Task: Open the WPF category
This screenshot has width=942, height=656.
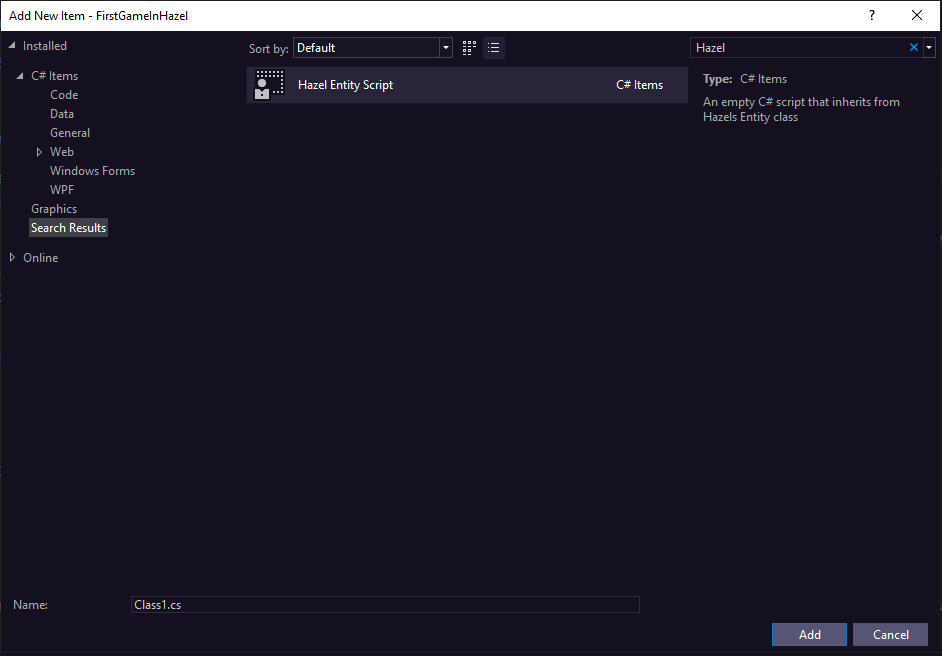Action: pyautogui.click(x=62, y=190)
